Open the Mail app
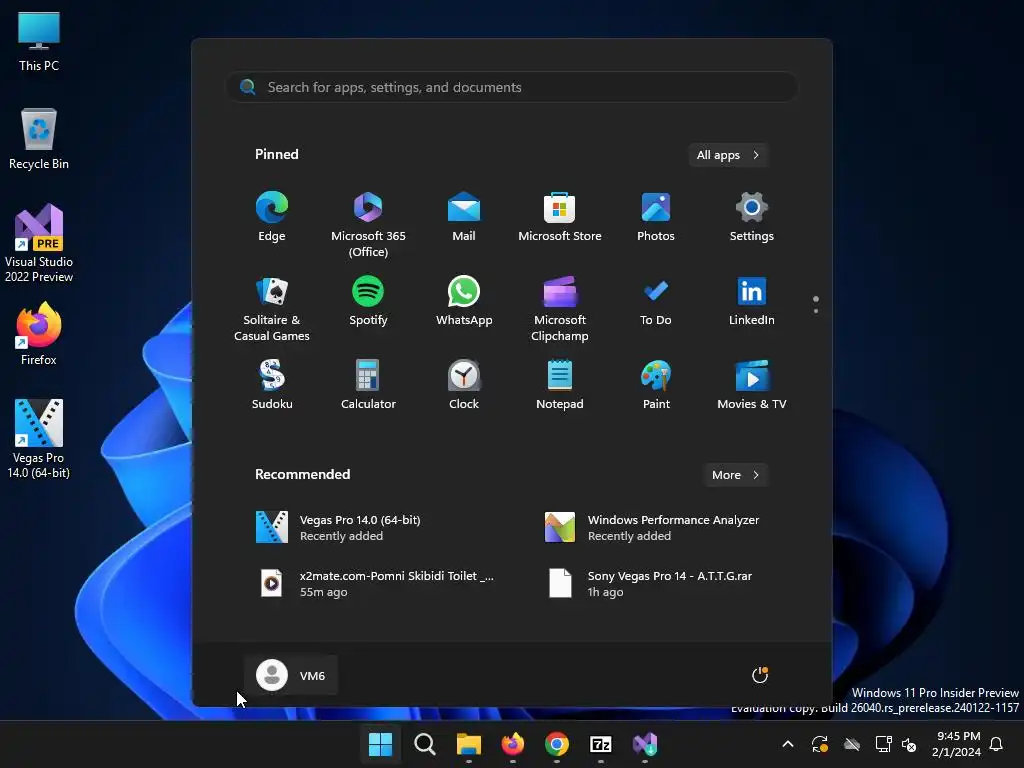The height and width of the screenshot is (768, 1024). 464,217
